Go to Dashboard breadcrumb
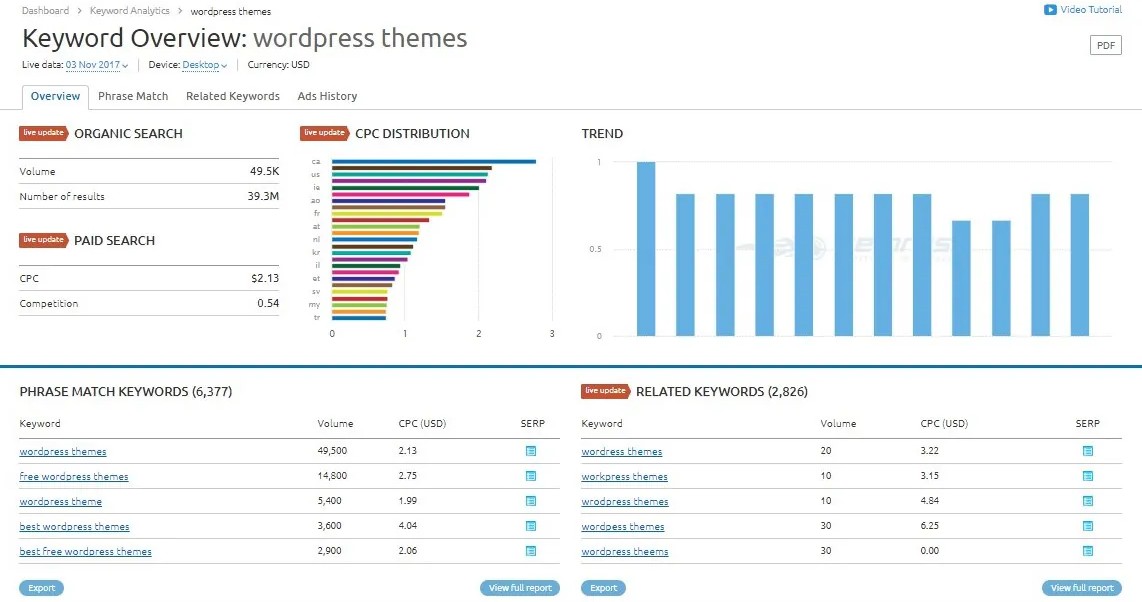This screenshot has height=602, width=1142. (x=45, y=11)
